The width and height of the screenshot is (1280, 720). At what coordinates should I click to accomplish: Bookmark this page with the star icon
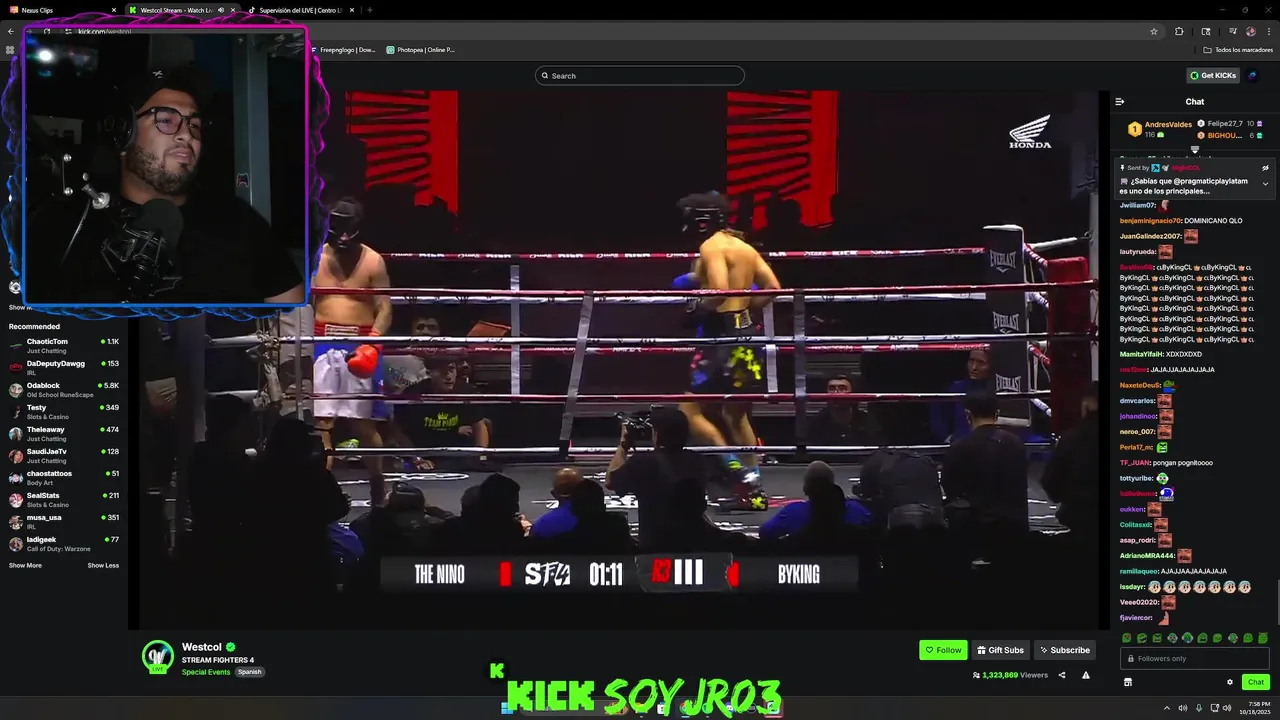click(1153, 31)
